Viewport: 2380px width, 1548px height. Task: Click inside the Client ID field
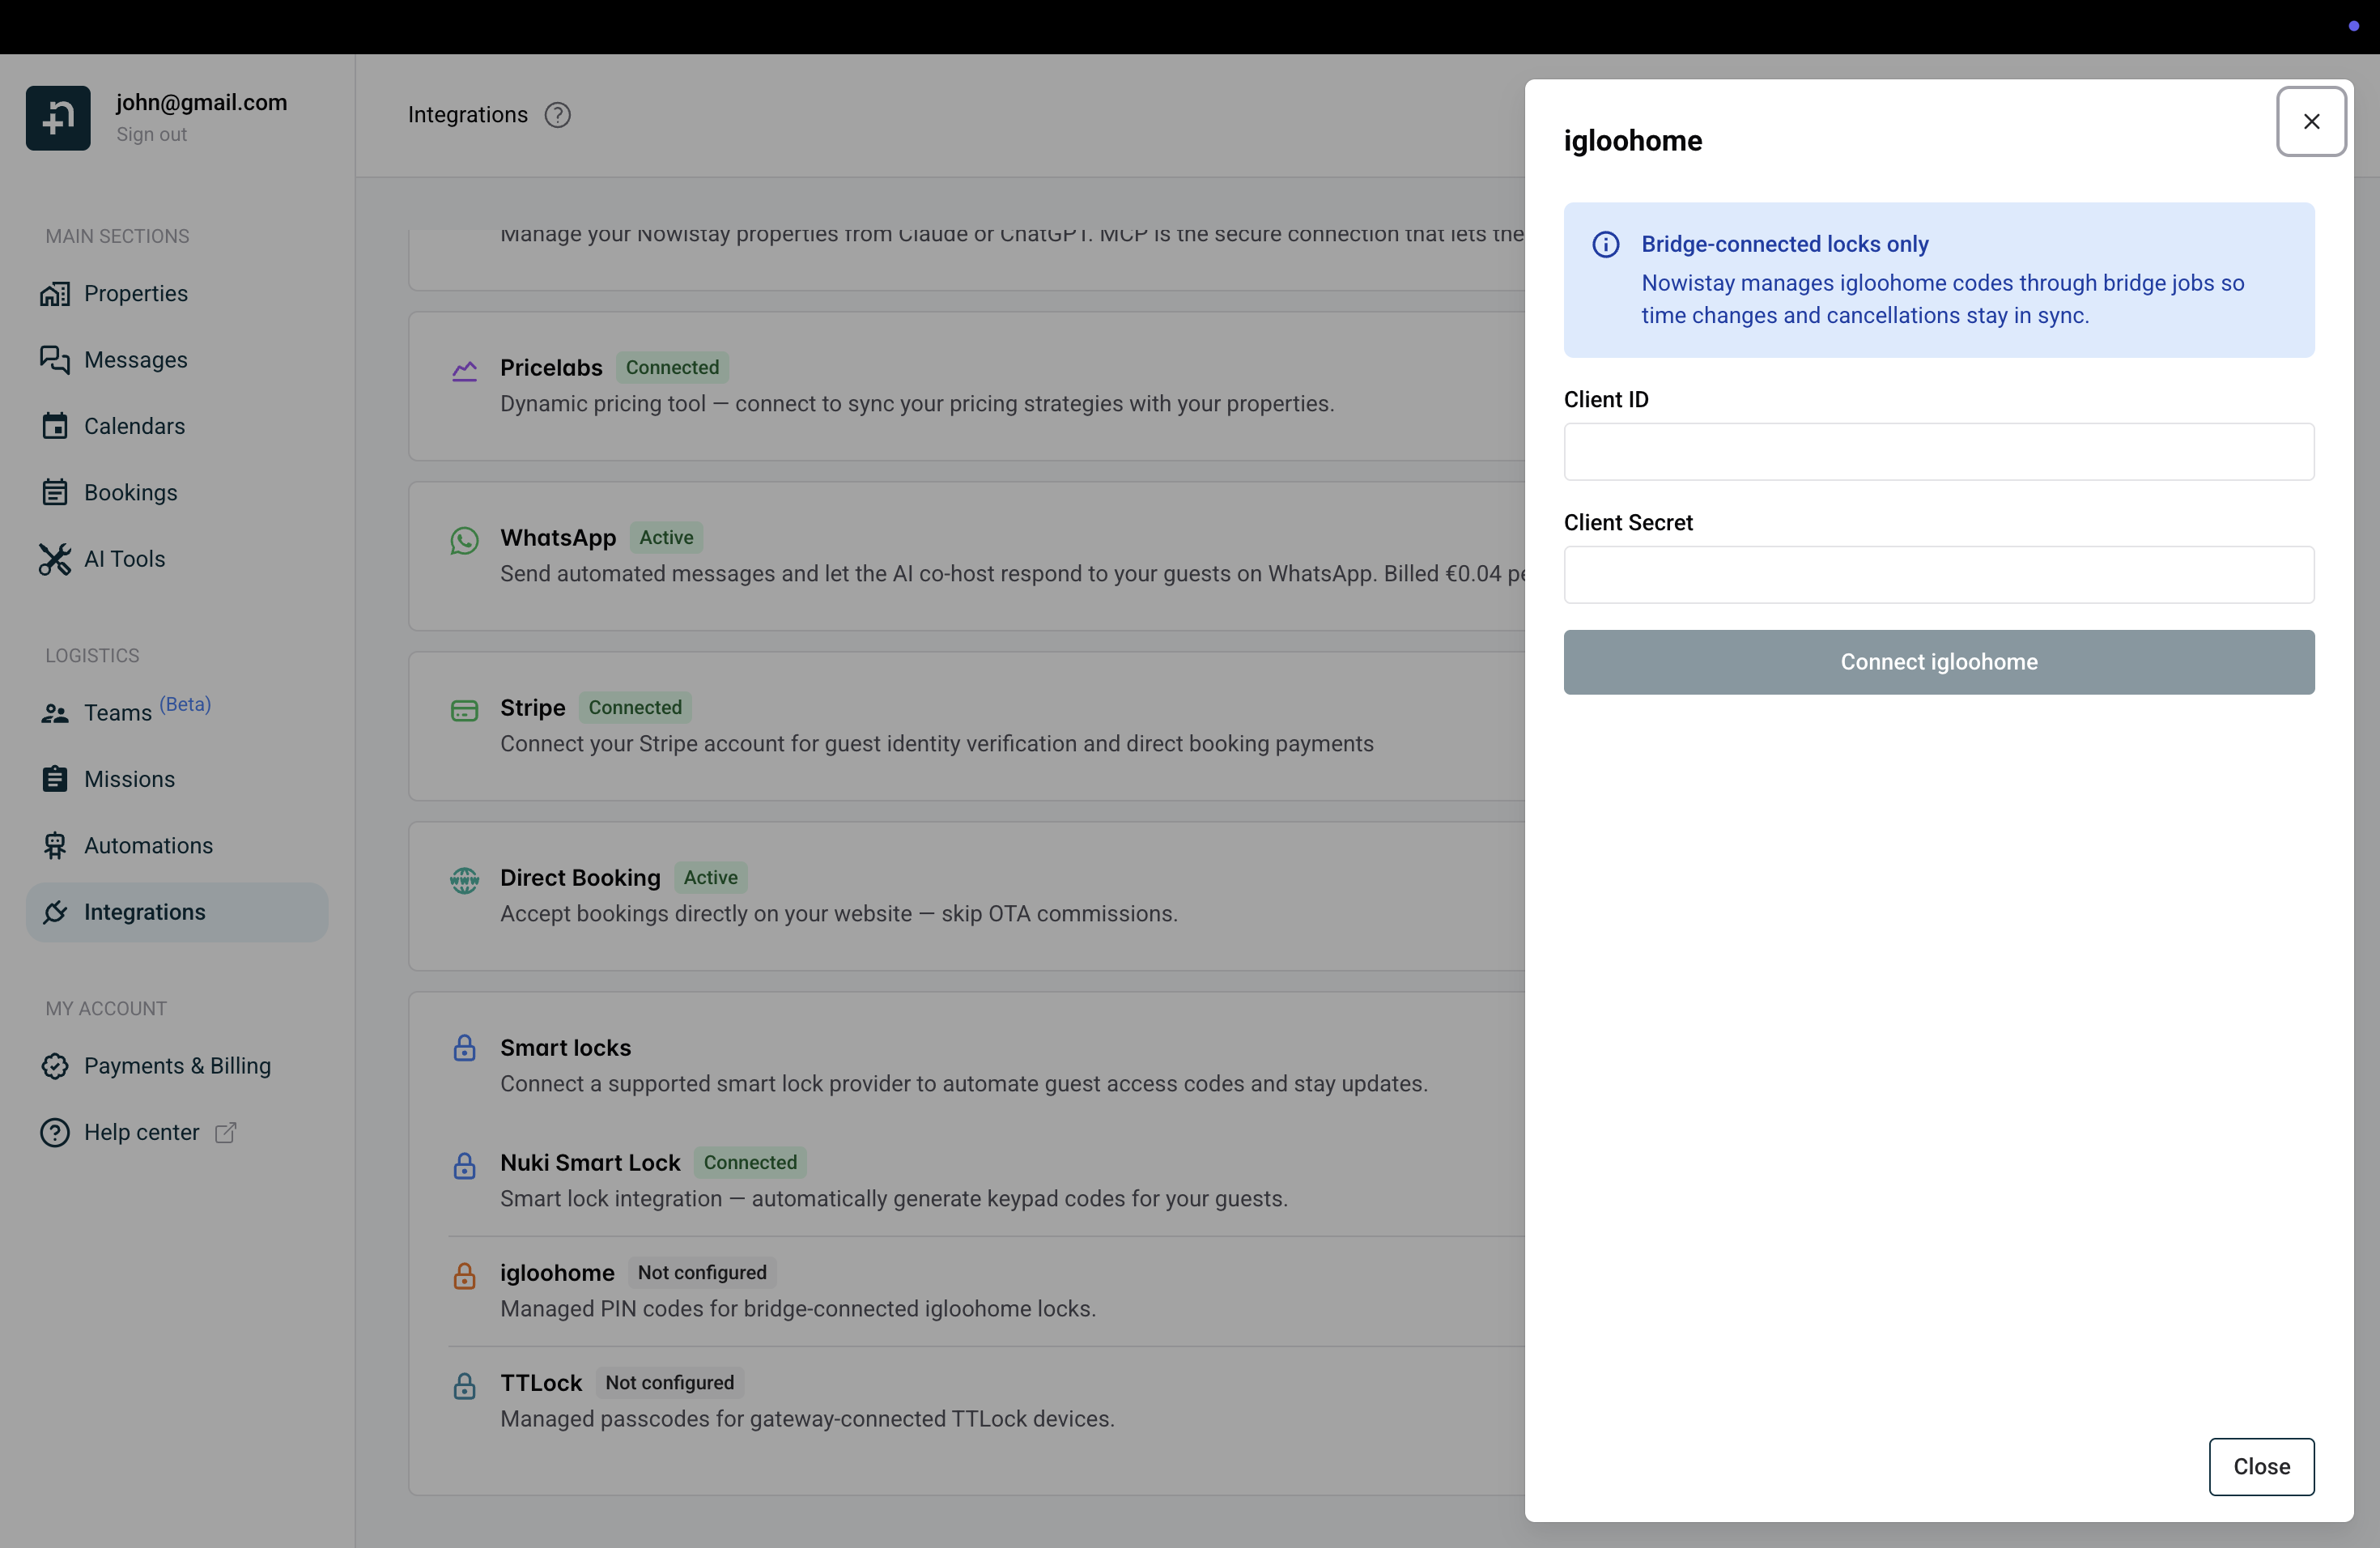1938,452
